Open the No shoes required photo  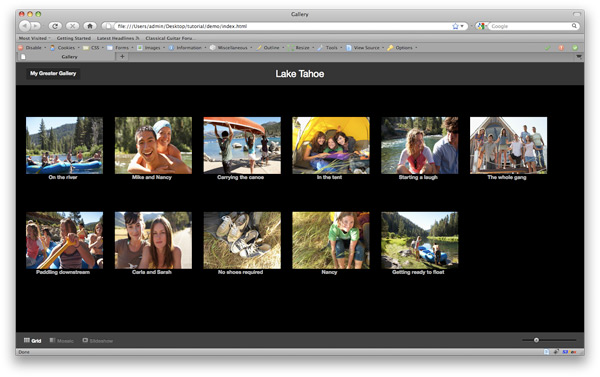tap(242, 240)
